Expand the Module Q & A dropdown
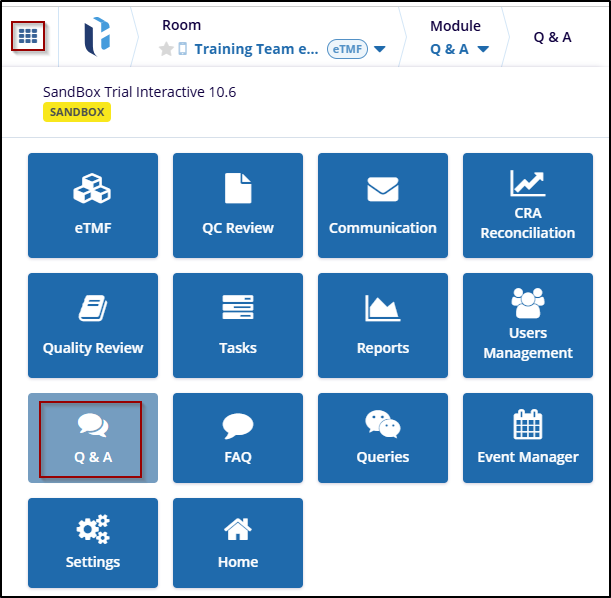611x598 pixels. pos(483,49)
